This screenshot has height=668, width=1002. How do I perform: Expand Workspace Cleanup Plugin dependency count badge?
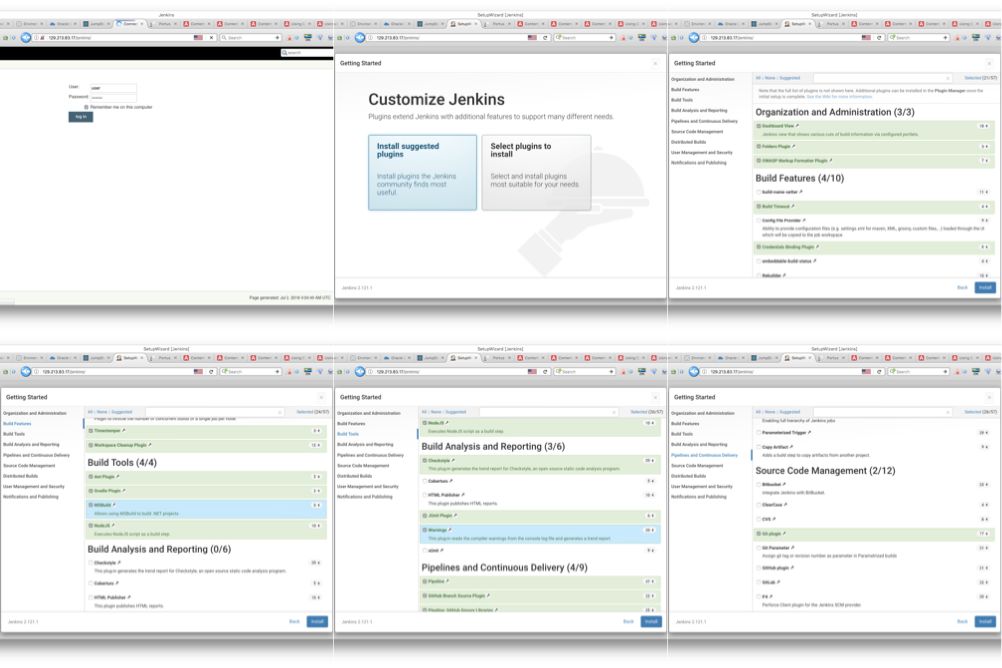click(x=316, y=445)
